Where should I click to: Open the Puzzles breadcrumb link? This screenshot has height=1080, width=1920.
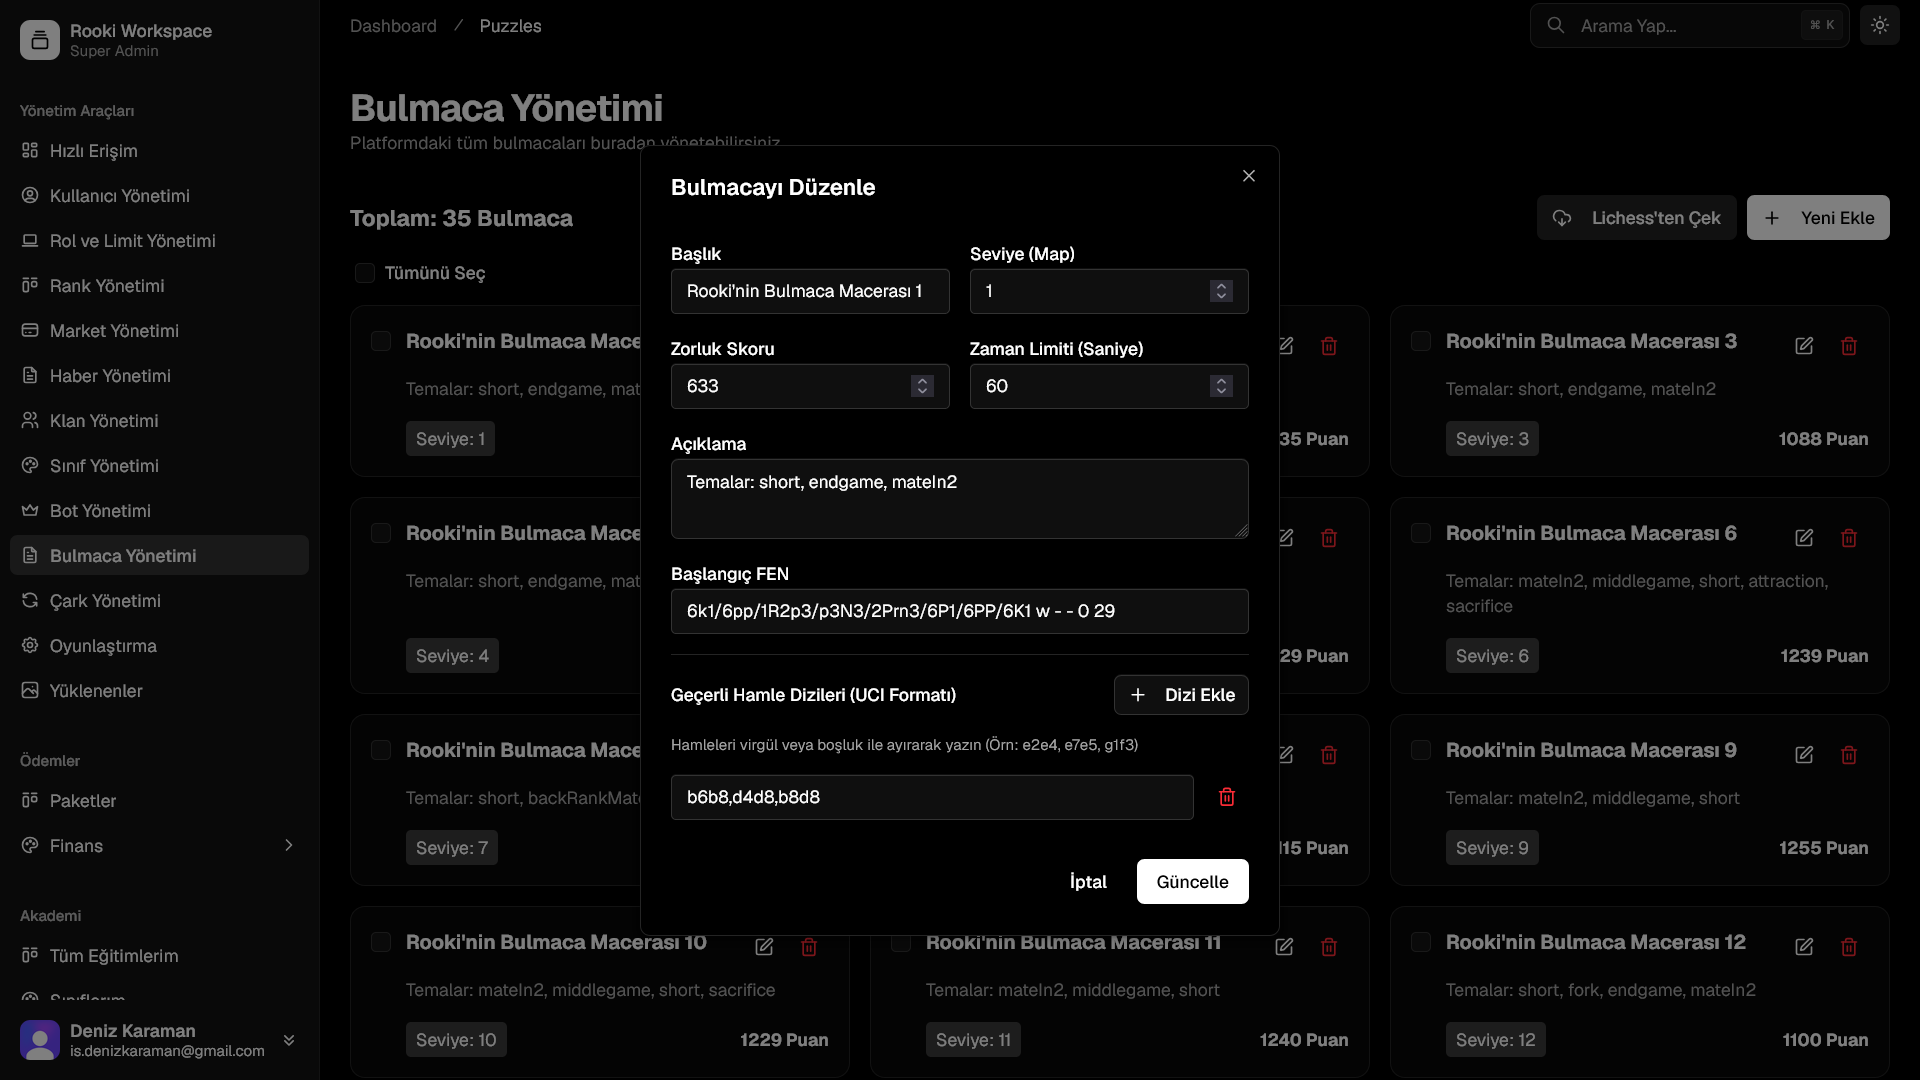click(510, 26)
